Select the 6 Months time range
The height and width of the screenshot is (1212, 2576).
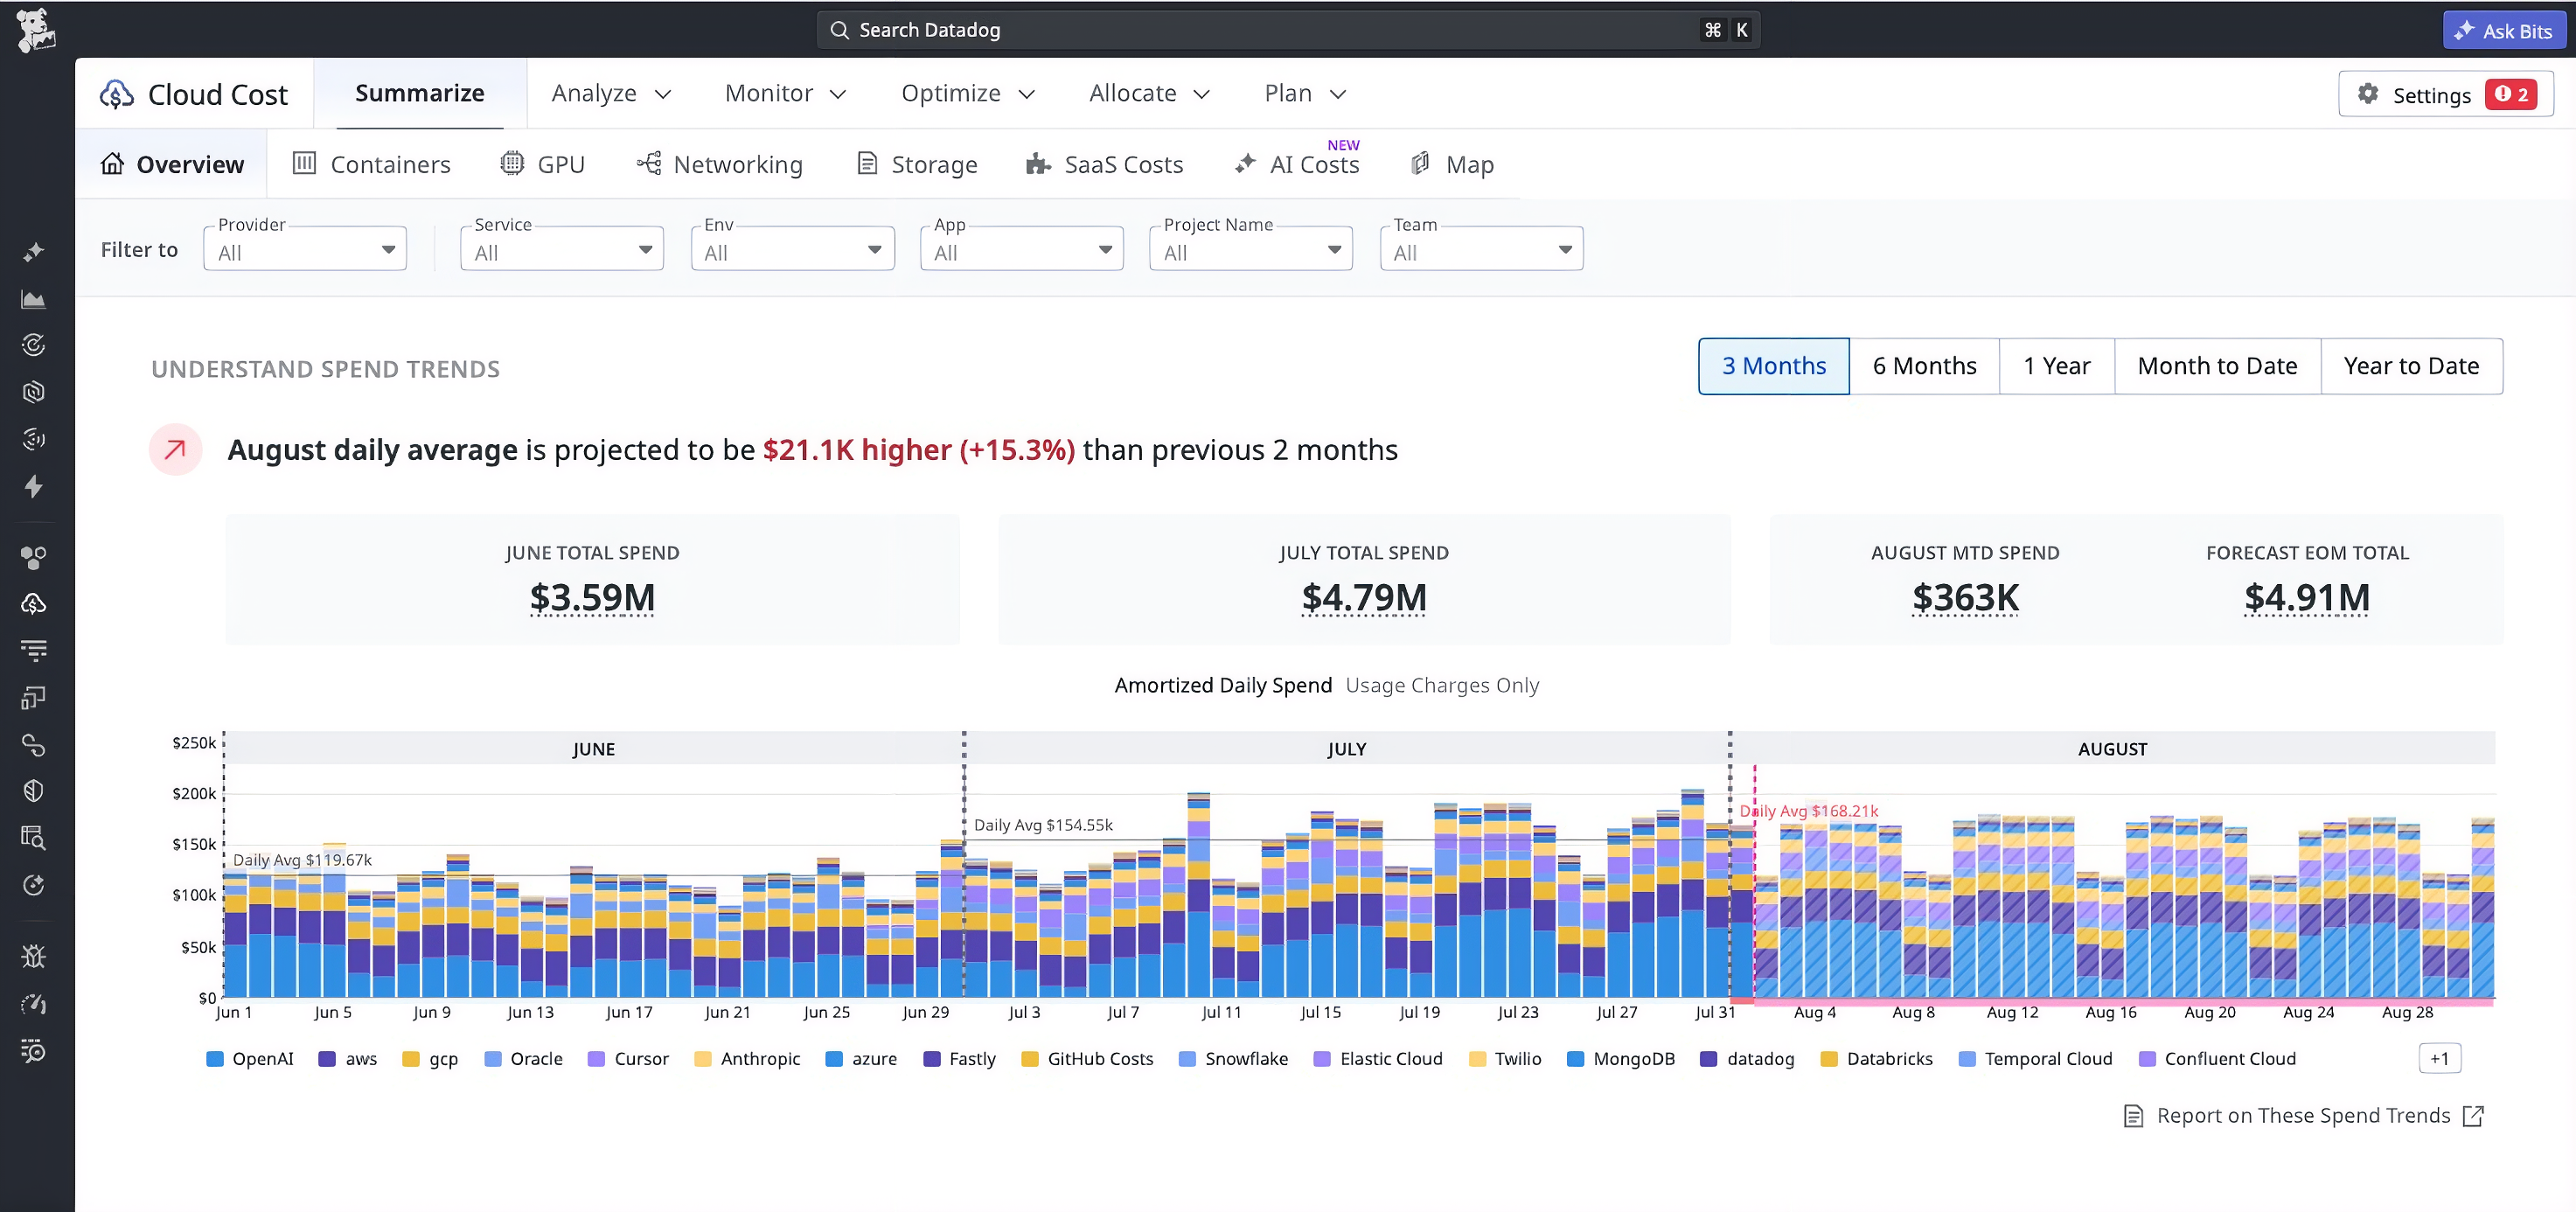tap(1924, 366)
